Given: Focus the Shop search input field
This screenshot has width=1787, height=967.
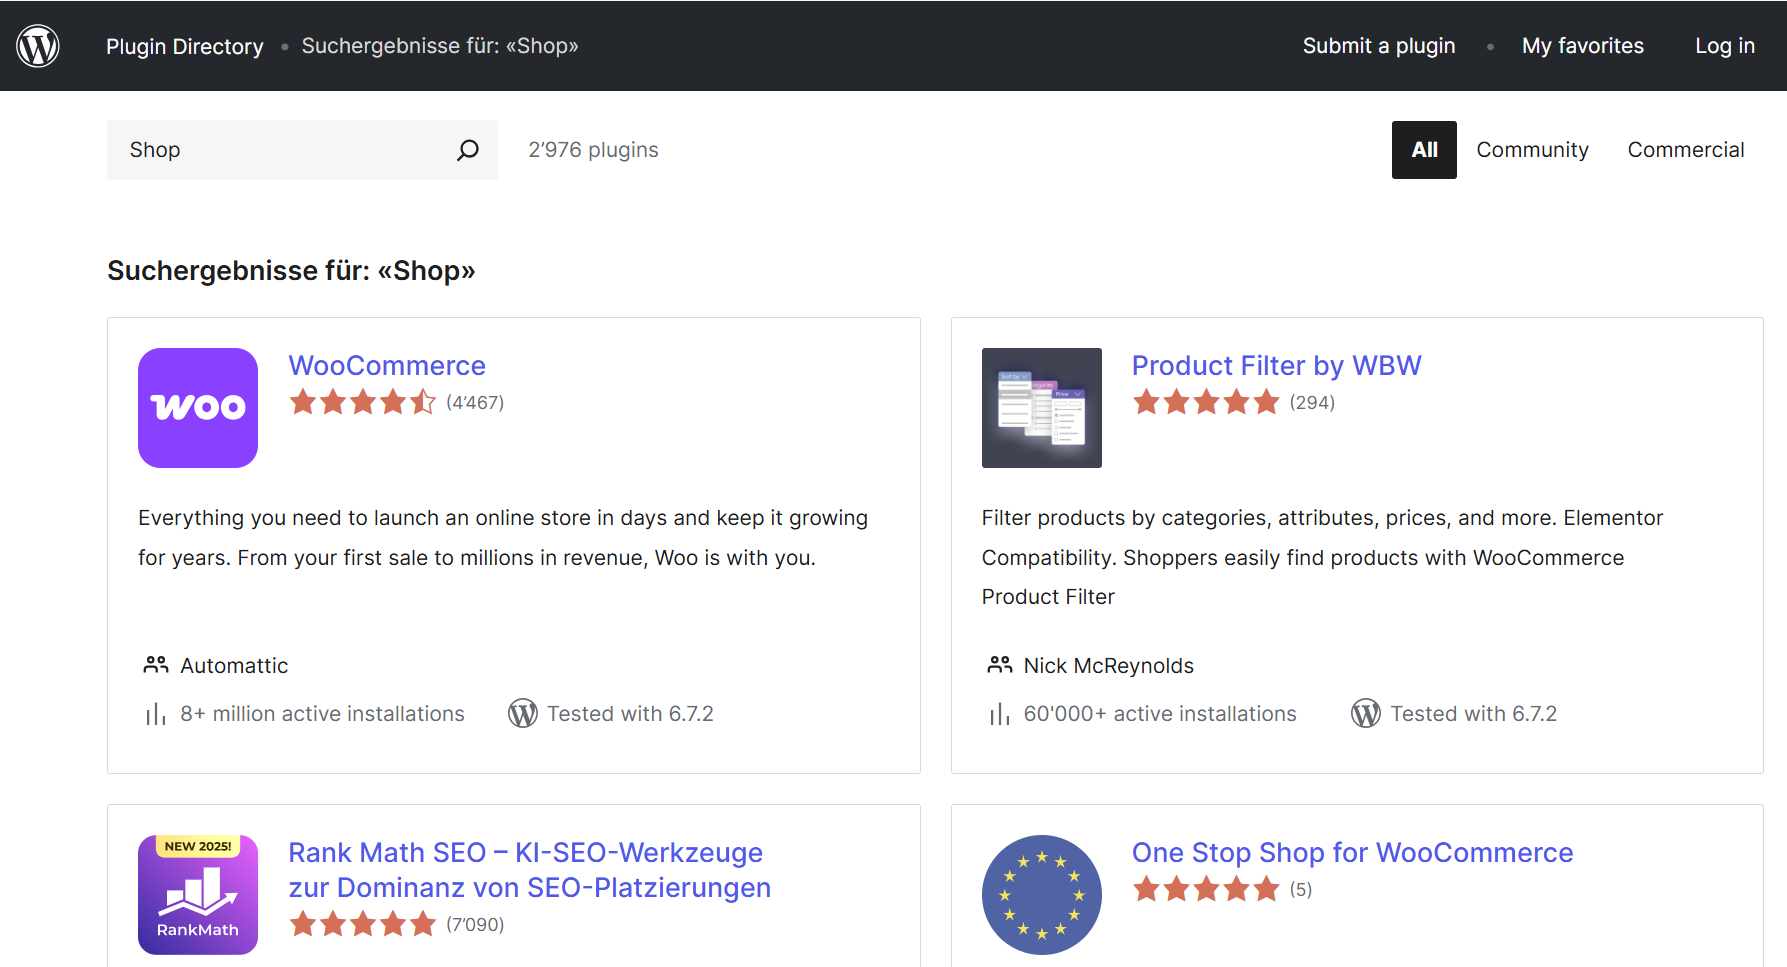Looking at the screenshot, I should [280, 150].
